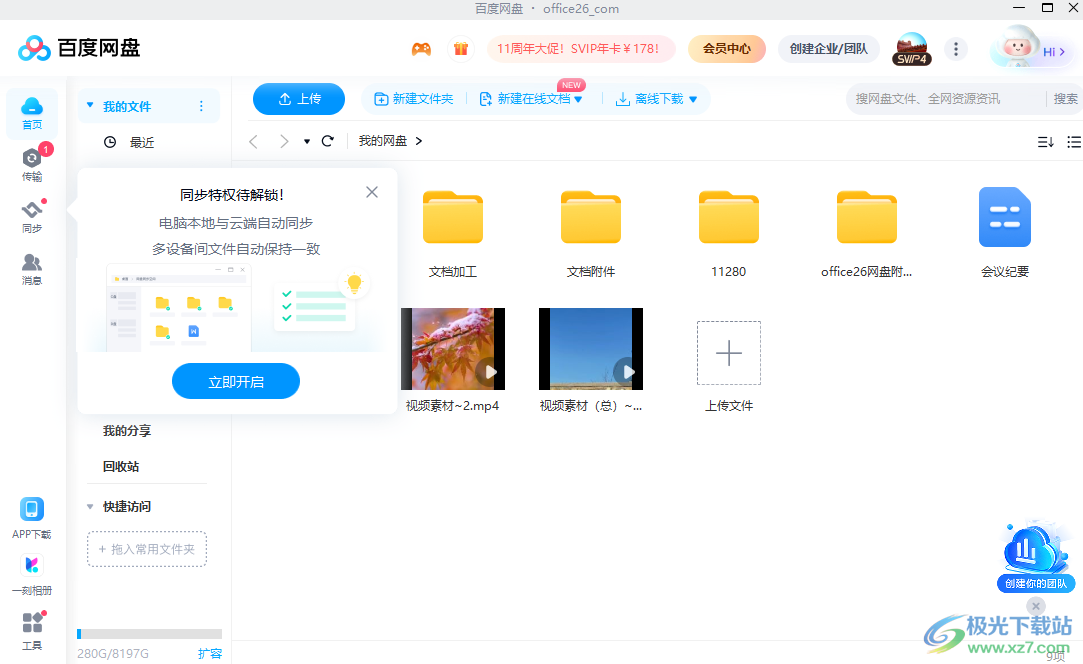Open the 视频素材（总） video thumbnail
Viewport: 1083px width, 664px height.
pyautogui.click(x=591, y=349)
